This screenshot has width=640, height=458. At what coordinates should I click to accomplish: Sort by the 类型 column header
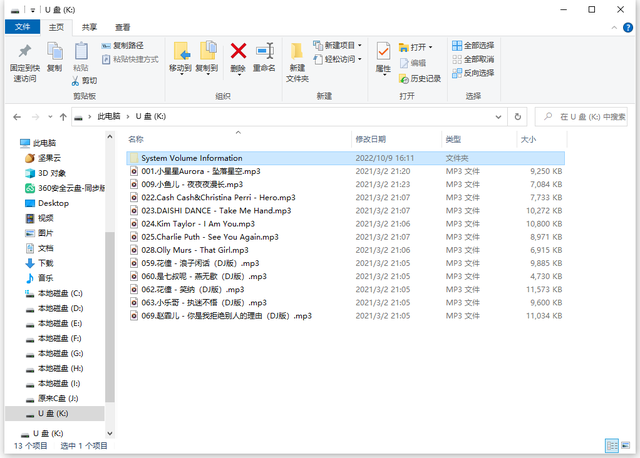(x=479, y=139)
